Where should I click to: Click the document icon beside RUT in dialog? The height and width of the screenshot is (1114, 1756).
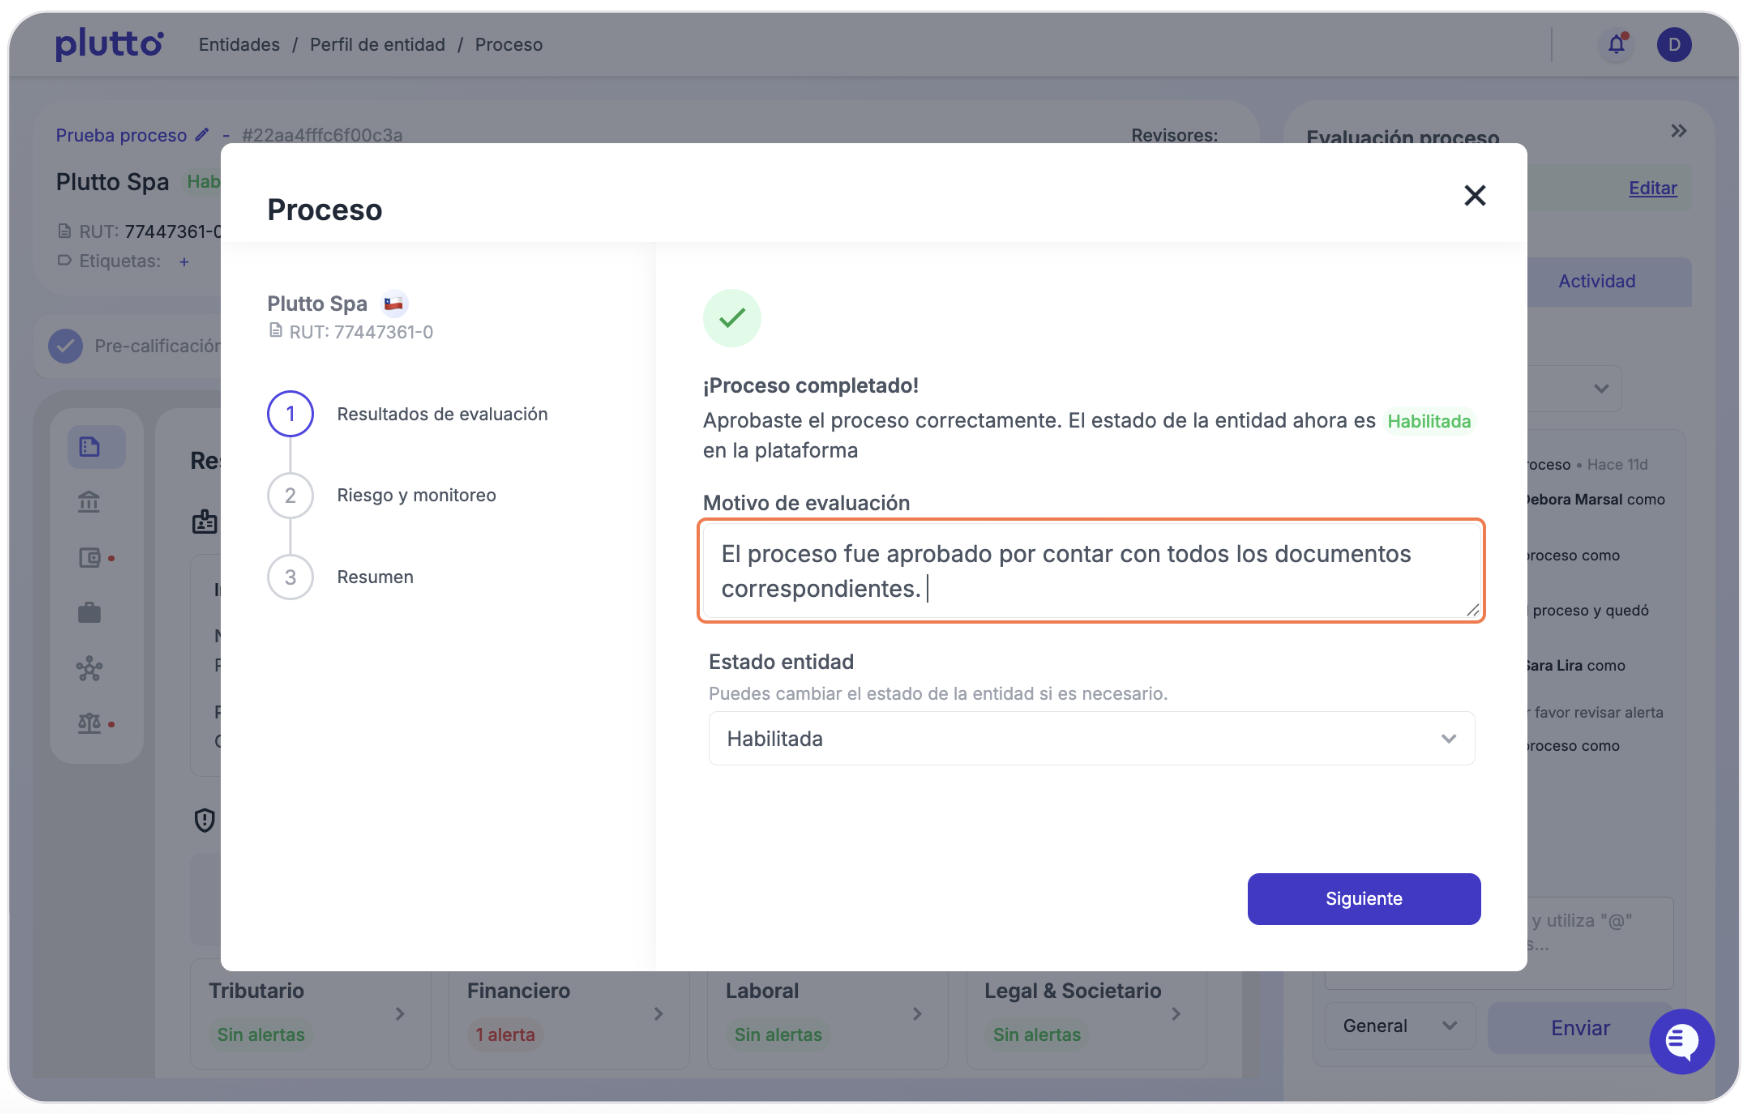(x=276, y=331)
